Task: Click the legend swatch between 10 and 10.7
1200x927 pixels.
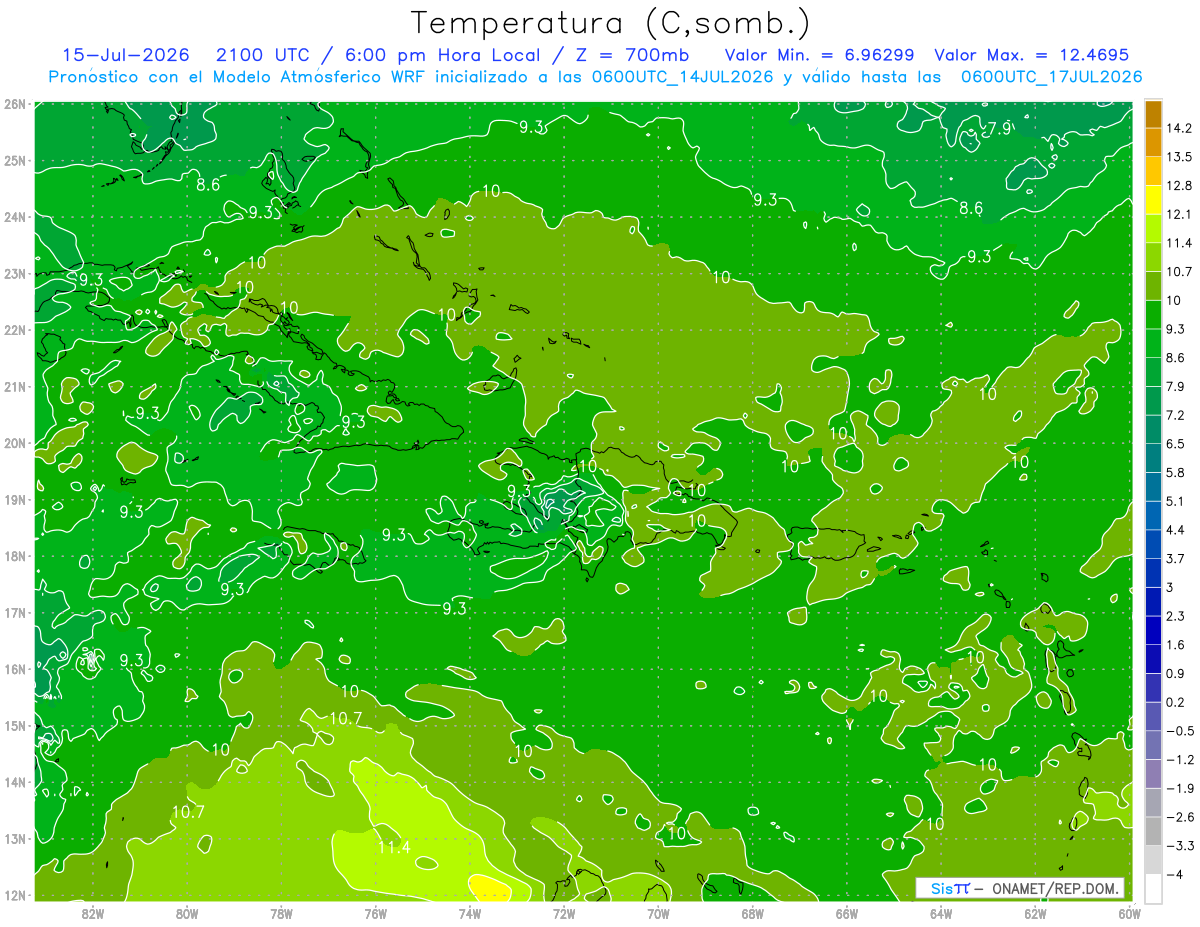Action: (1153, 285)
